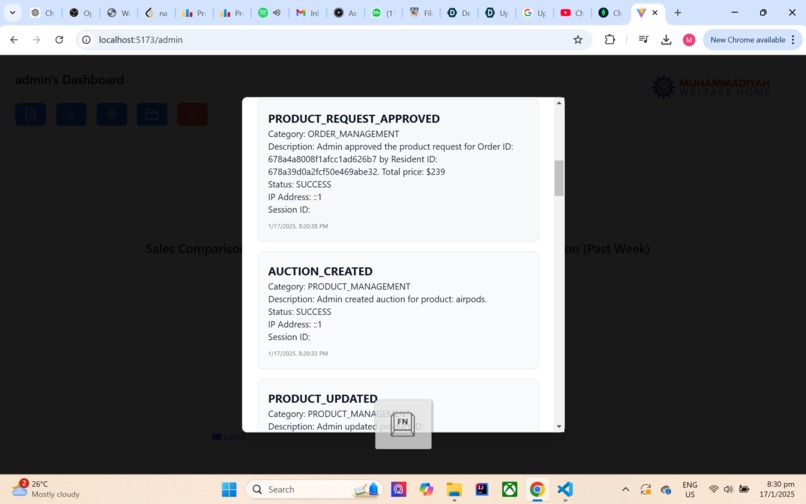View site information for localhost
This screenshot has width=806, height=504.
(x=86, y=40)
